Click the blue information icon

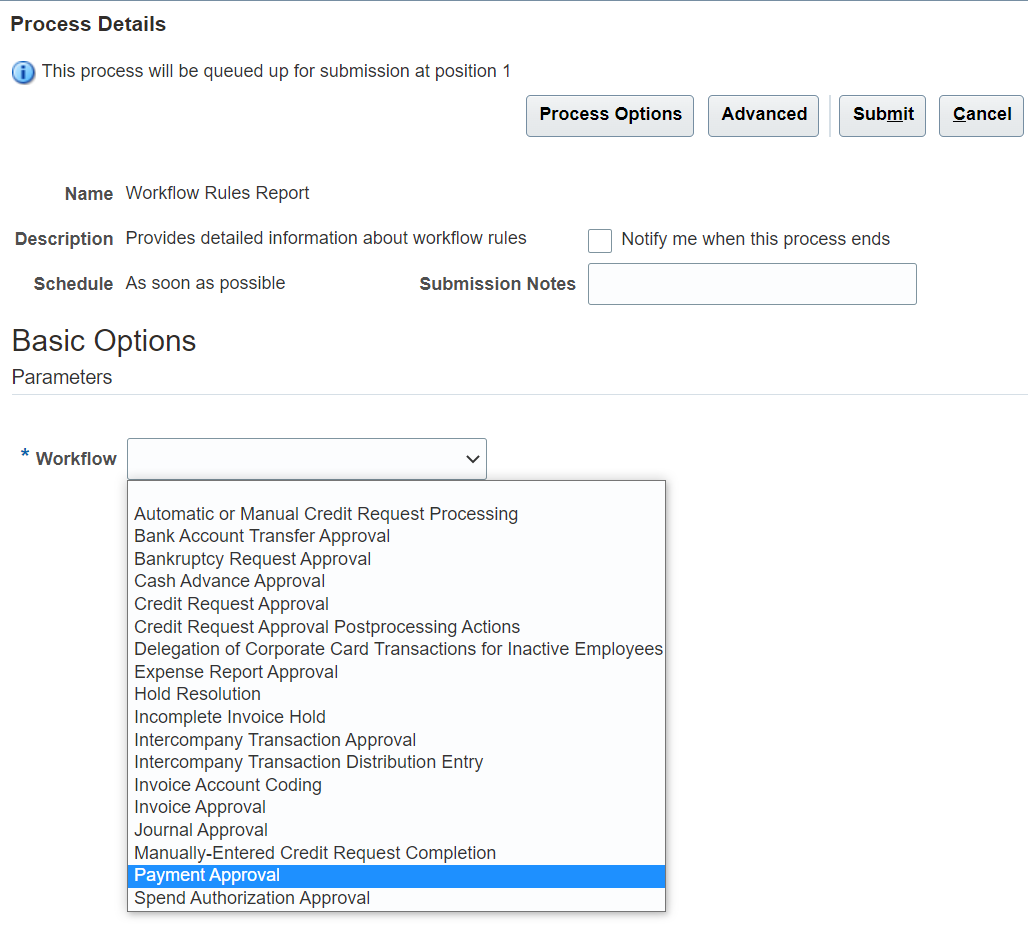coord(23,72)
